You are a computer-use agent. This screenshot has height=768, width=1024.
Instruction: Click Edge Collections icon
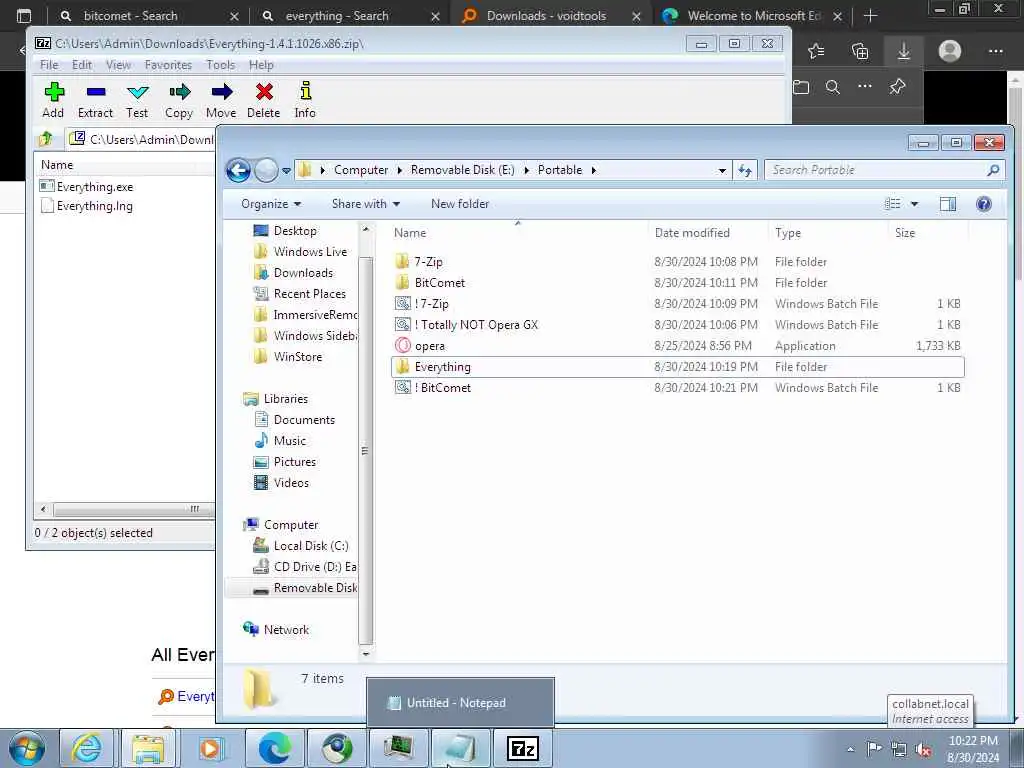point(860,51)
